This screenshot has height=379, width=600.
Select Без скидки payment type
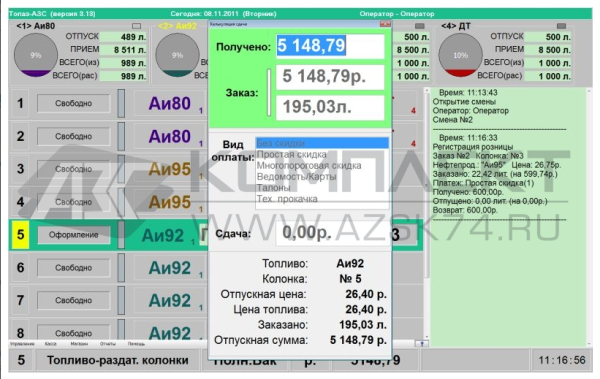click(x=322, y=143)
